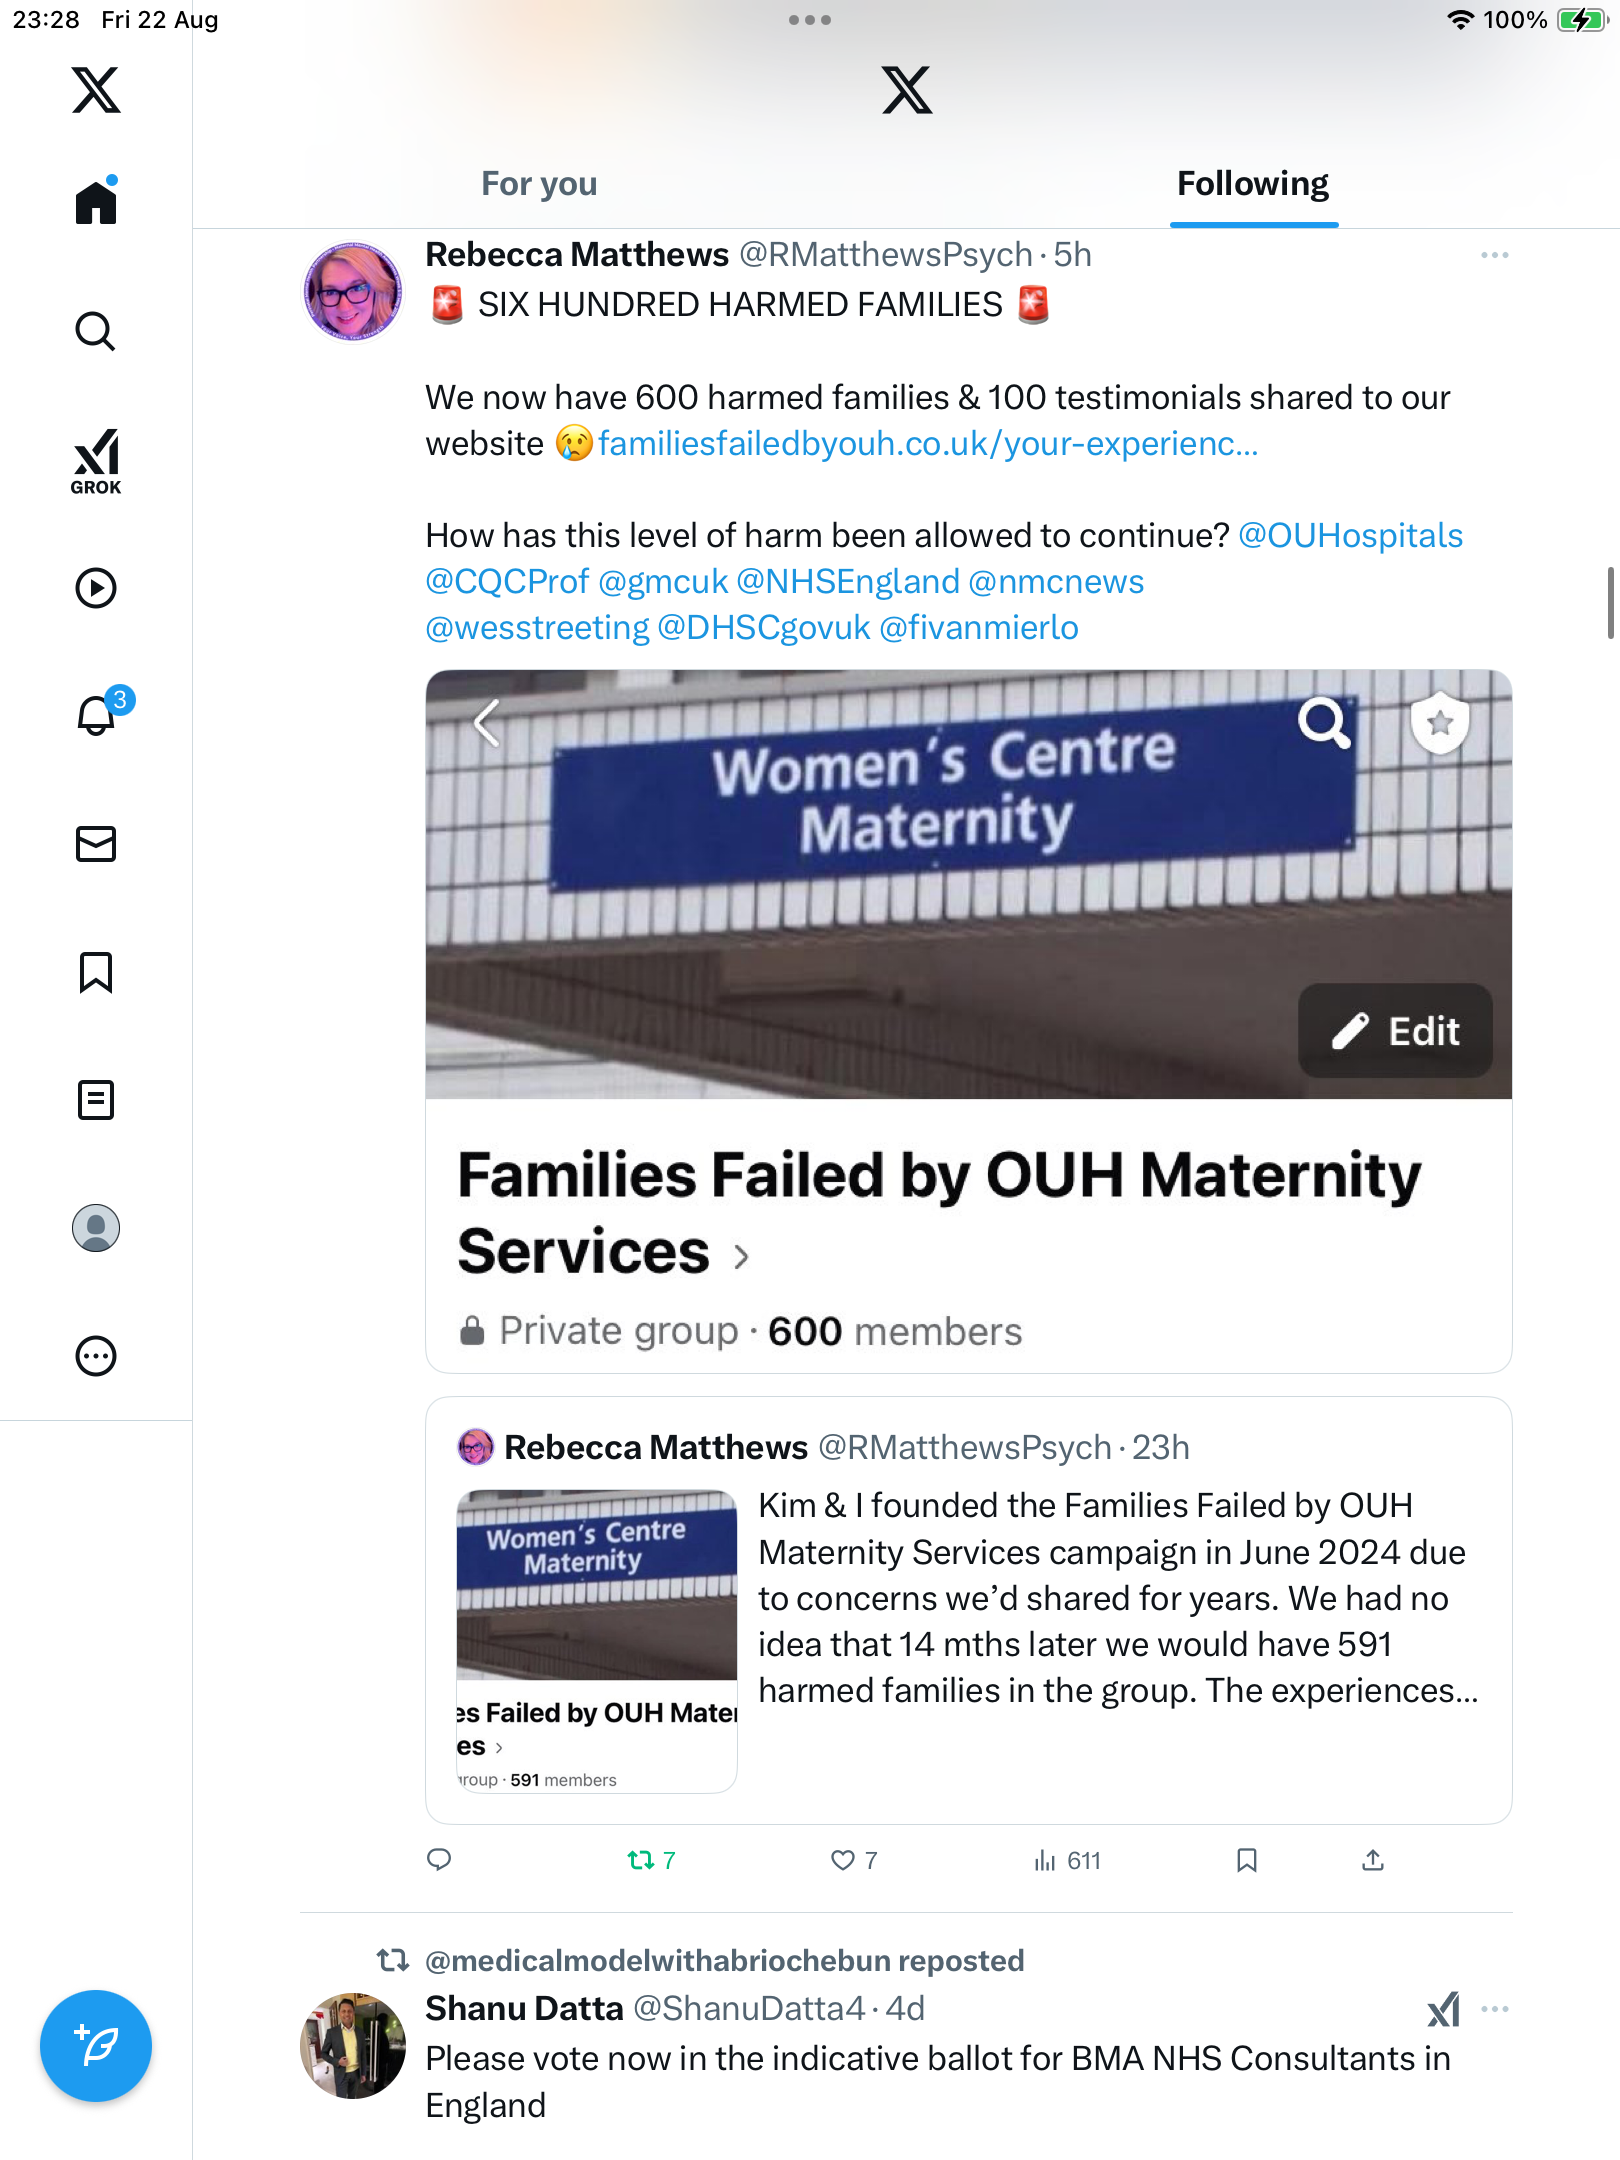
Task: Open the Grok icon in sidebar
Action: 96,460
